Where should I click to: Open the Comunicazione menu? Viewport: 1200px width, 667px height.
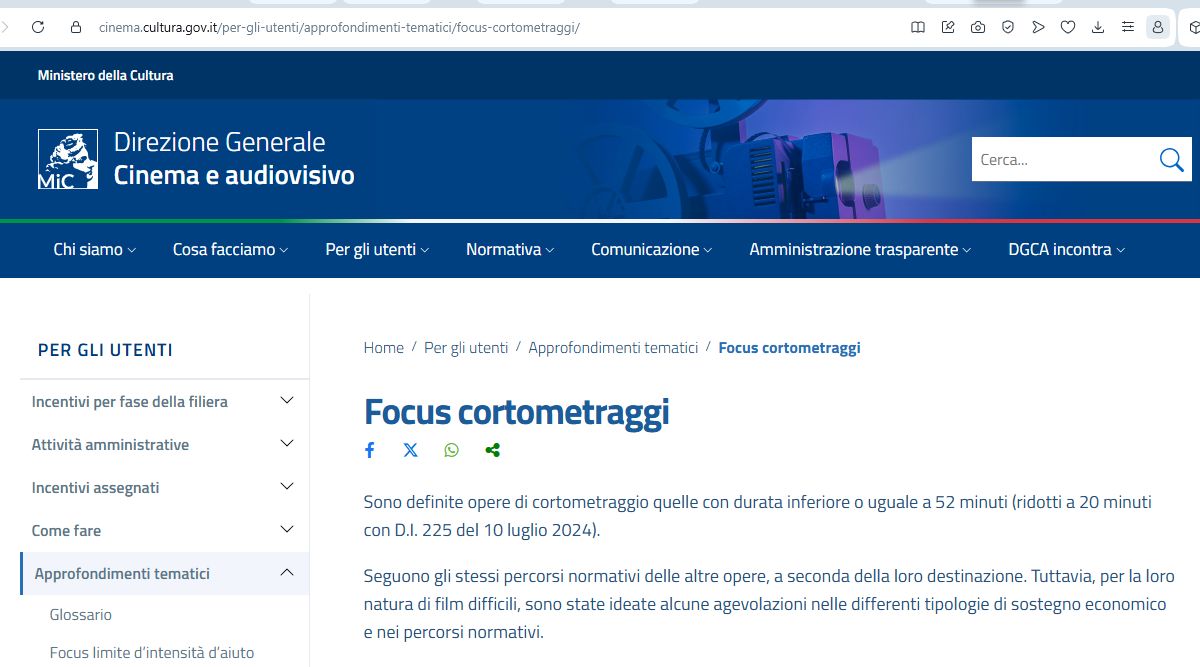[652, 249]
